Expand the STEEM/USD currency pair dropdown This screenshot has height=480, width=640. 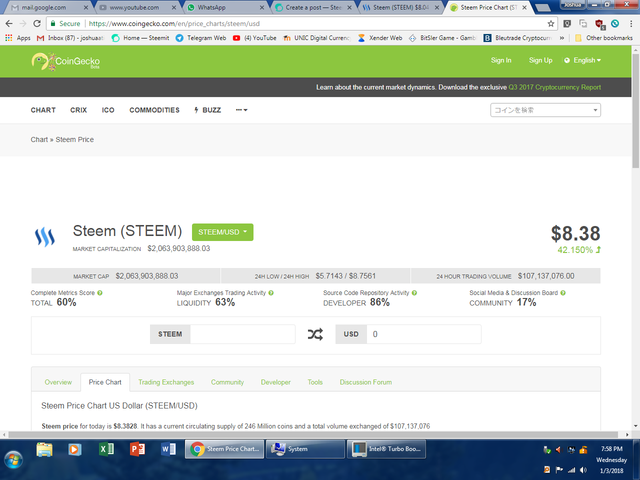[222, 232]
